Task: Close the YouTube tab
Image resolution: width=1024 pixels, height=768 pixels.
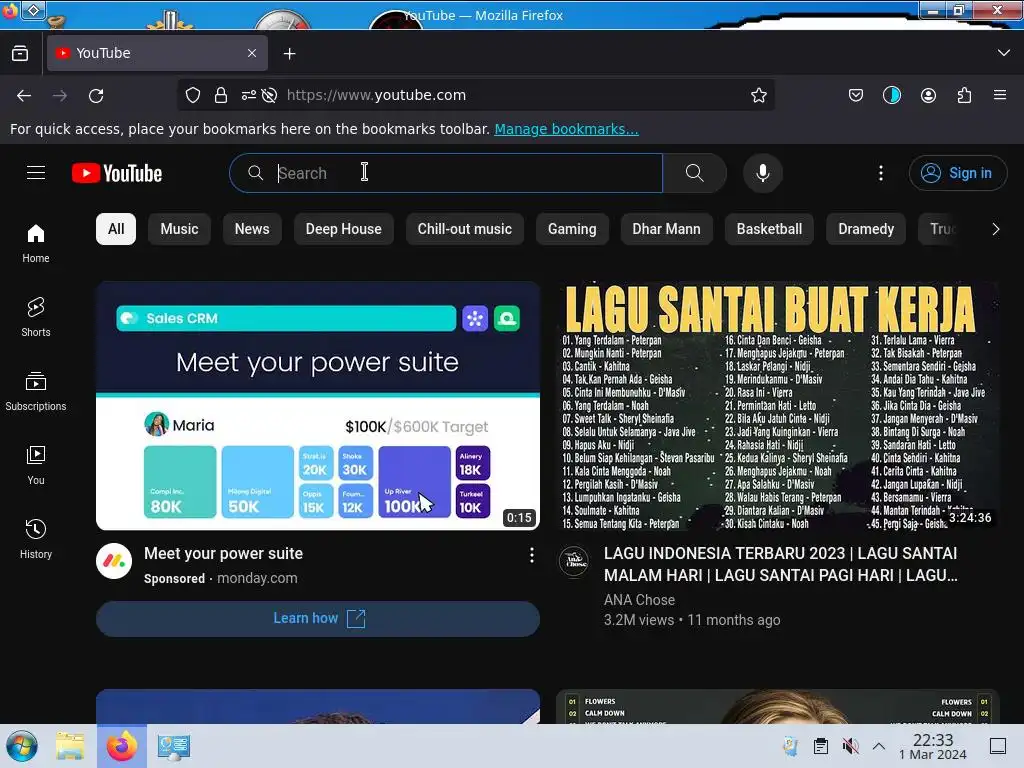Action: [x=251, y=53]
